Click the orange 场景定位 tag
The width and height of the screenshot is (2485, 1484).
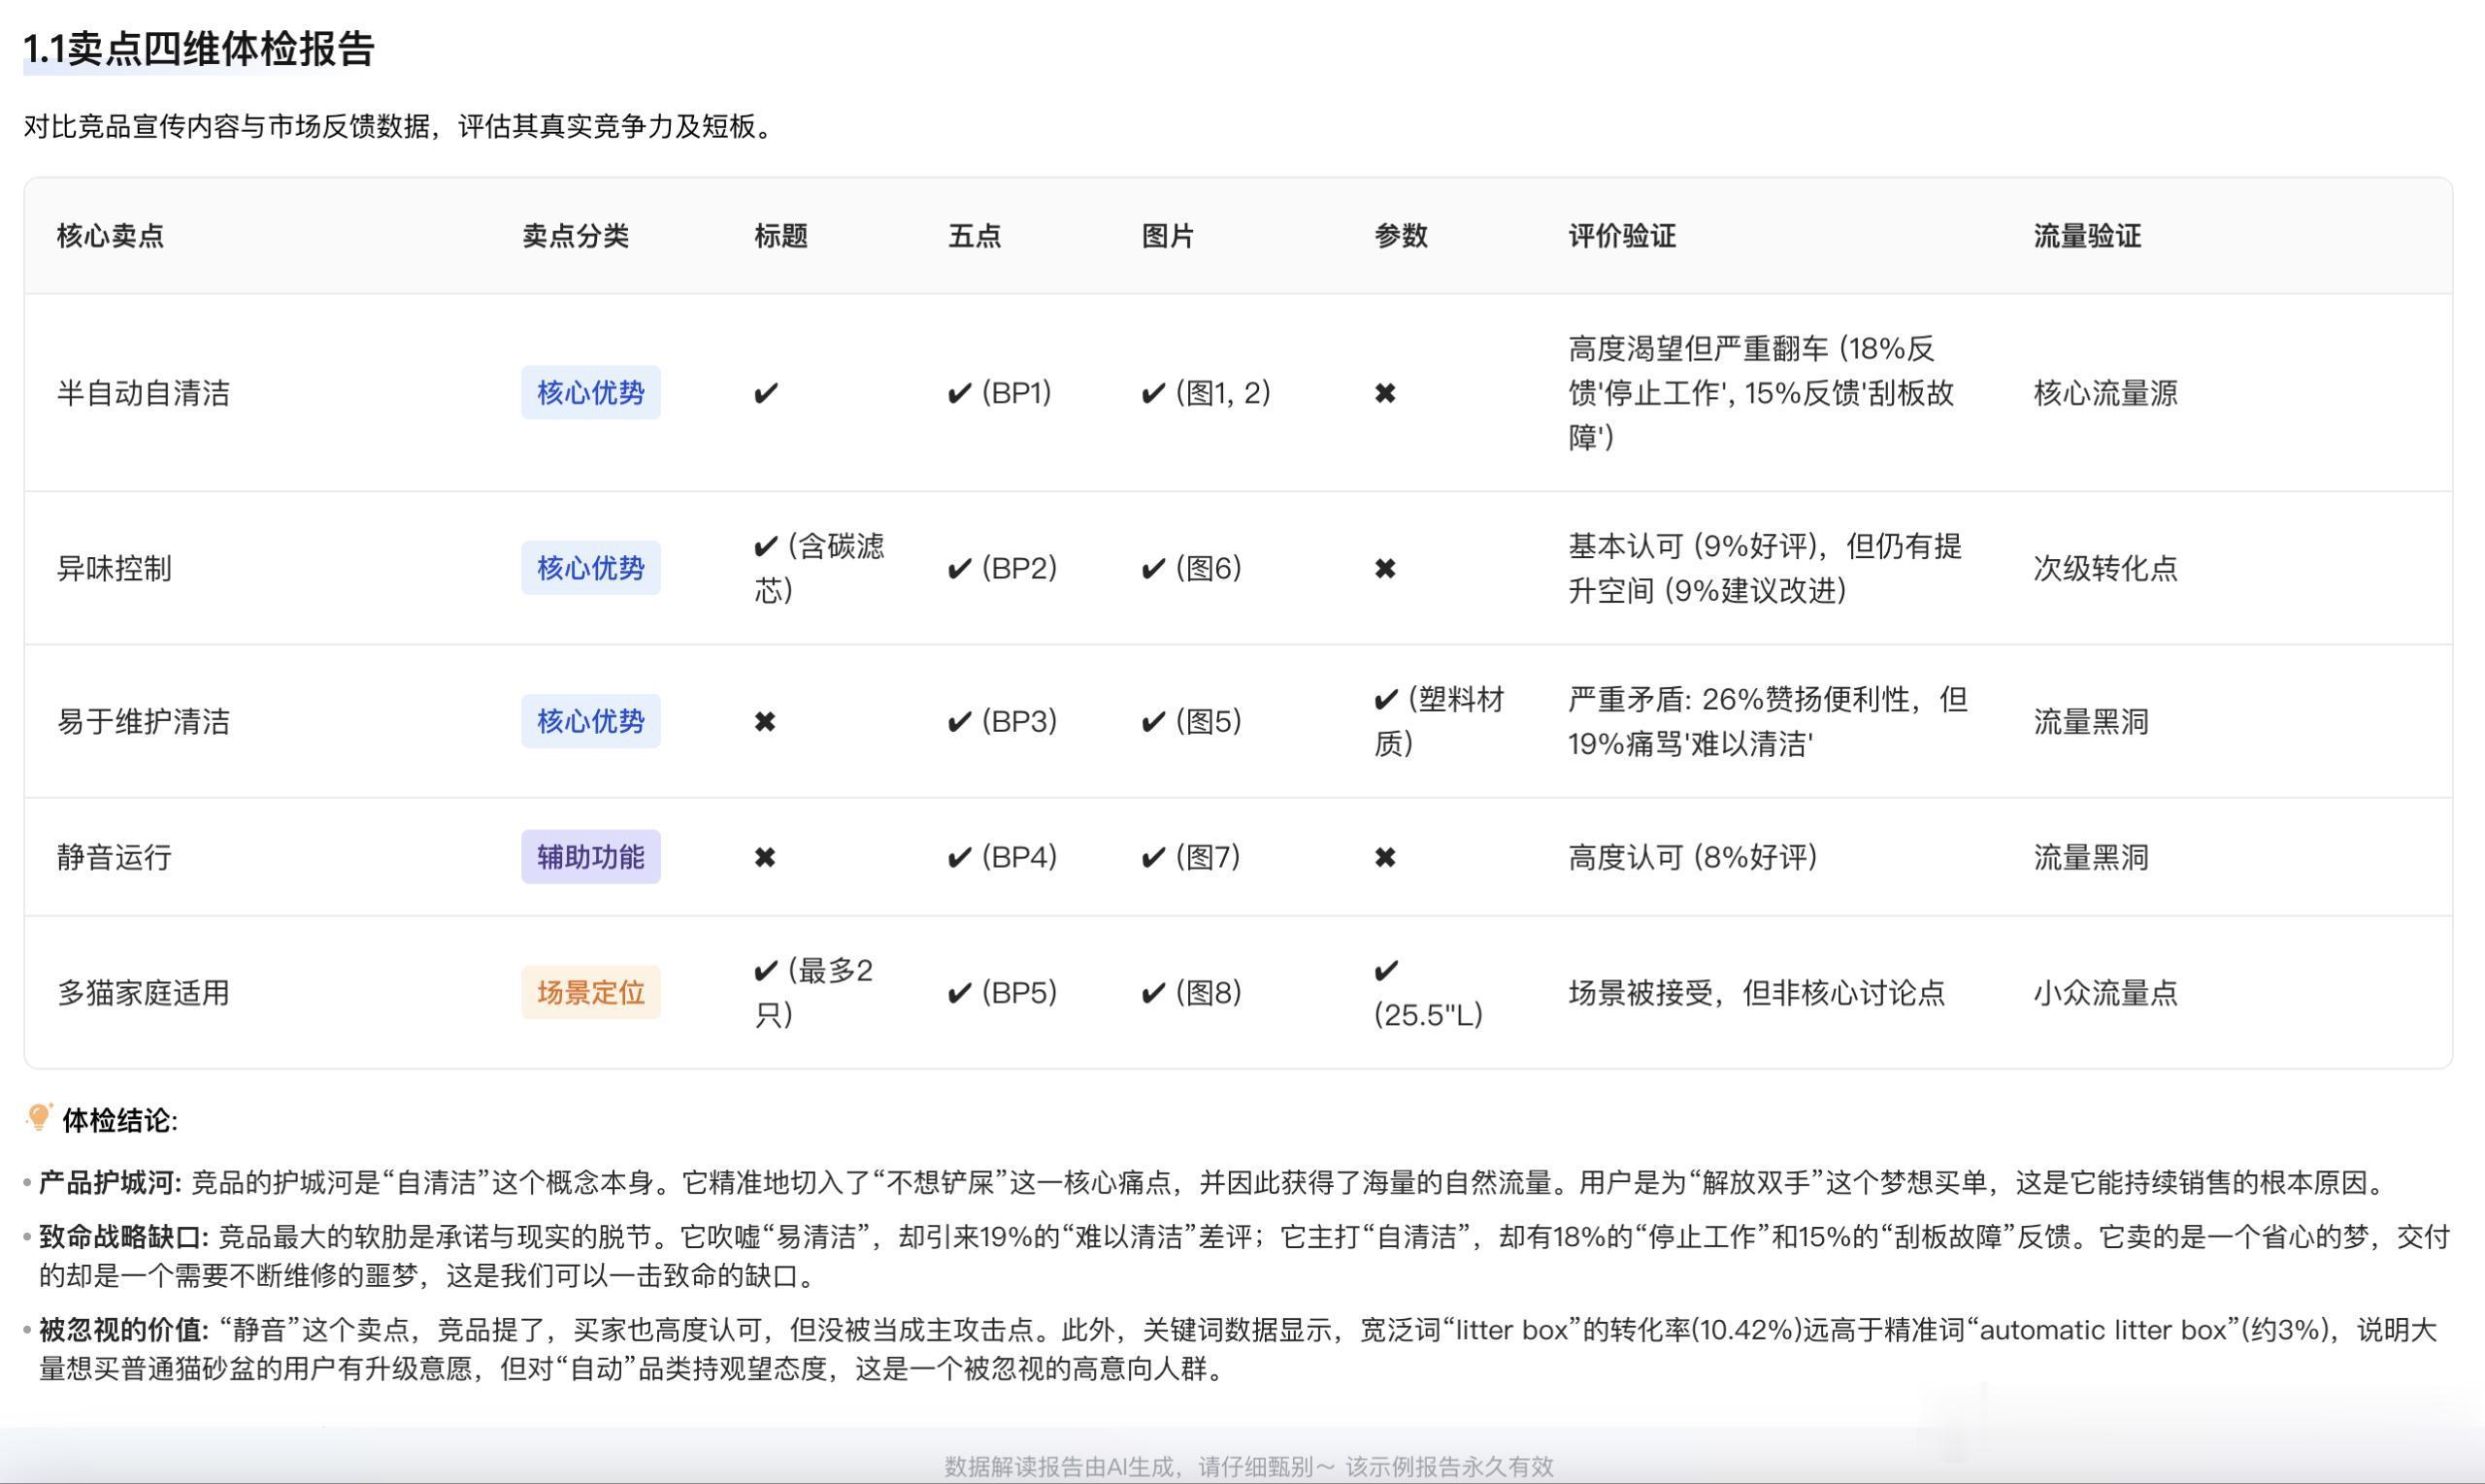pyautogui.click(x=591, y=992)
